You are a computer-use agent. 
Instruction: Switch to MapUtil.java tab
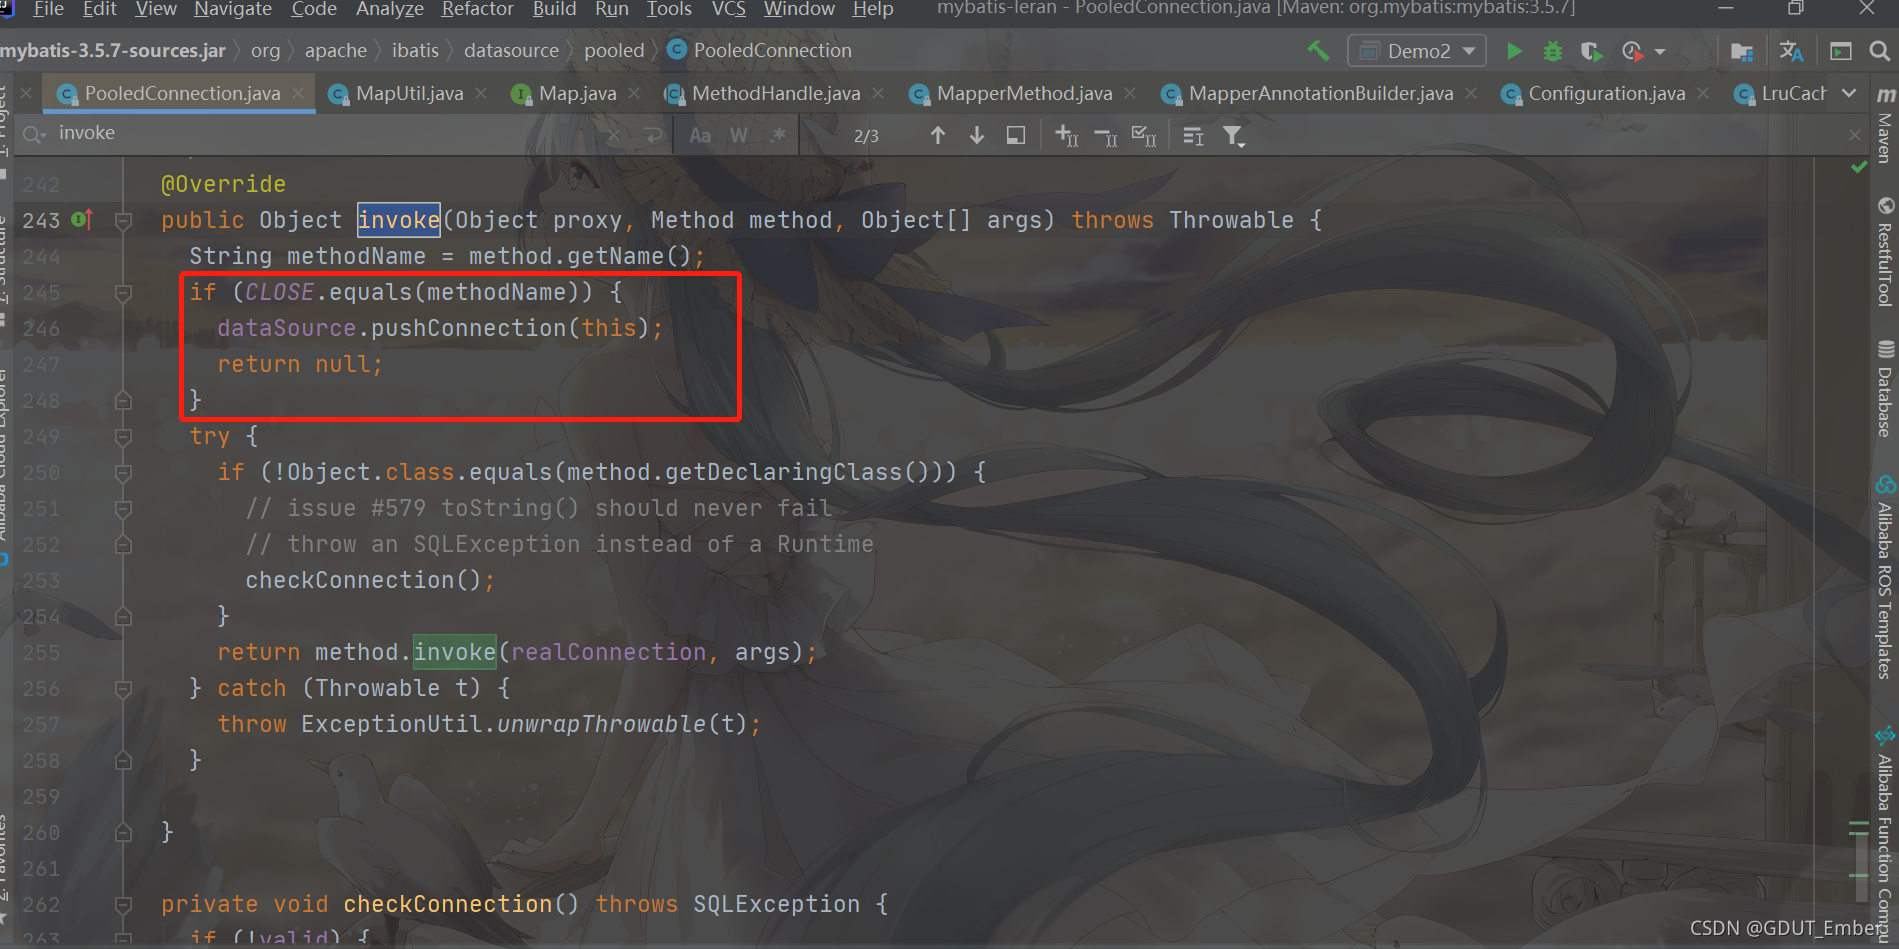[x=410, y=93]
